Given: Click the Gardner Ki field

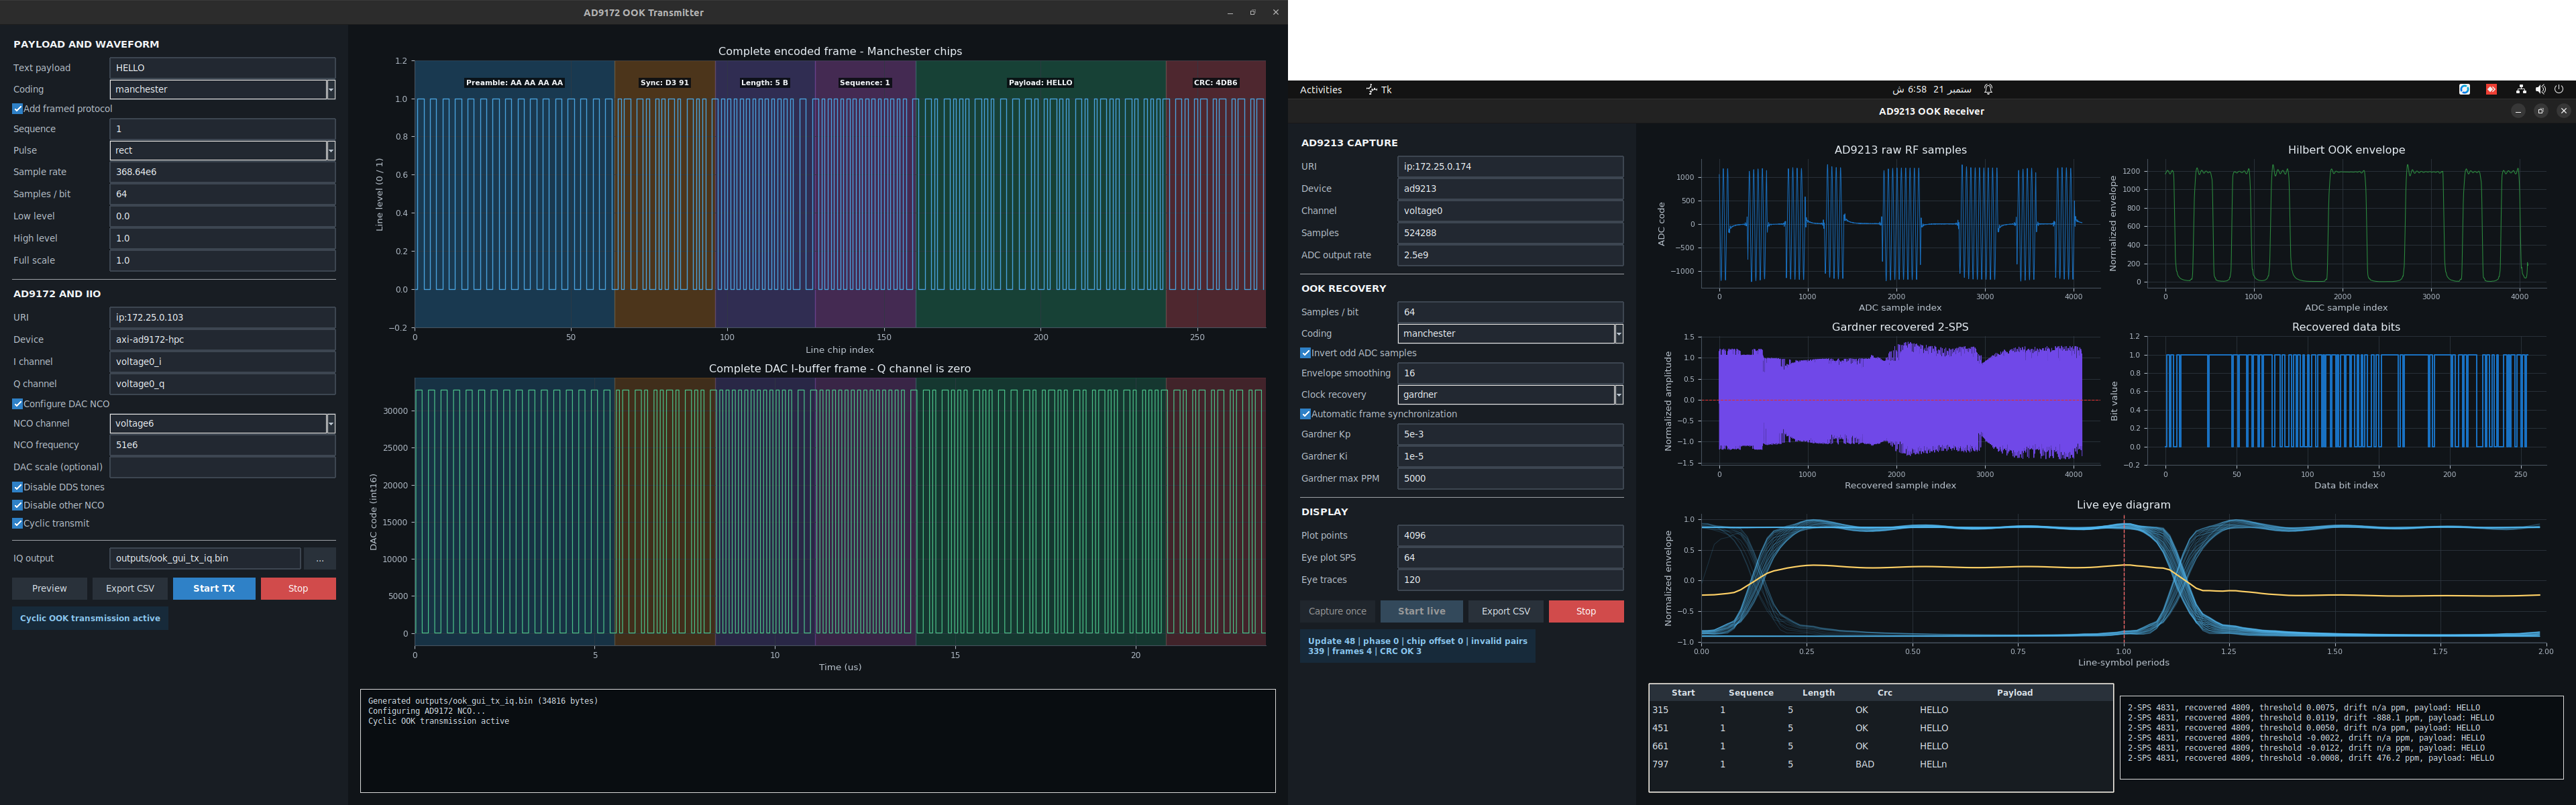Looking at the screenshot, I should point(1510,456).
